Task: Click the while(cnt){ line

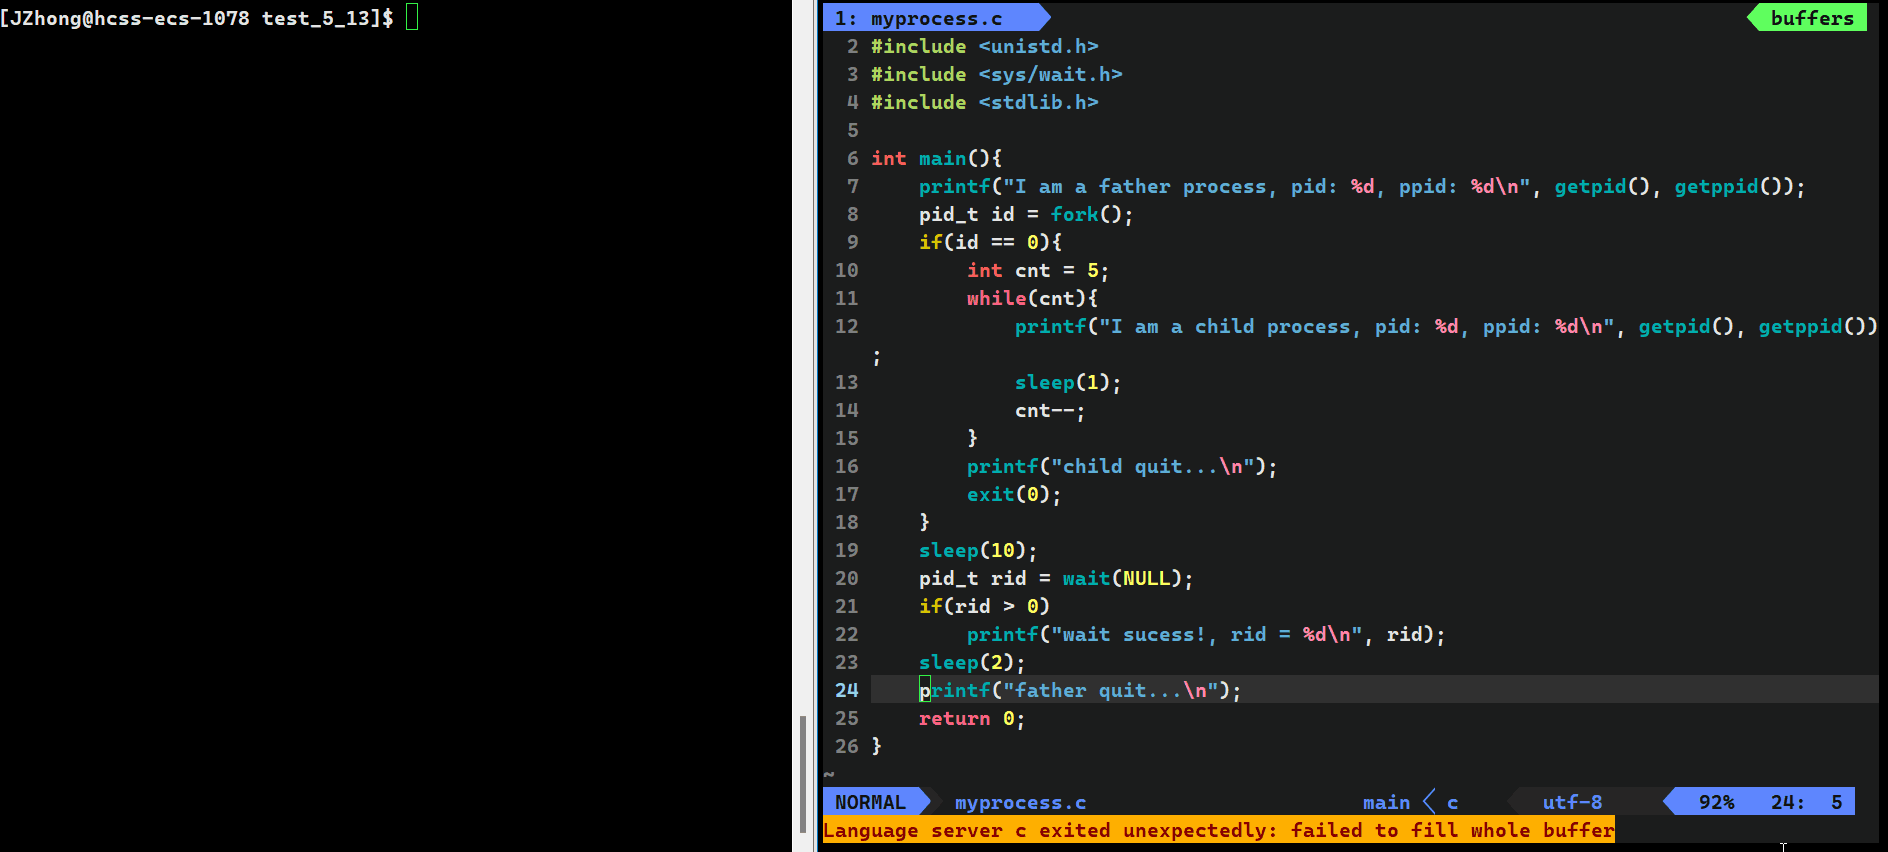Action: pos(1032,298)
